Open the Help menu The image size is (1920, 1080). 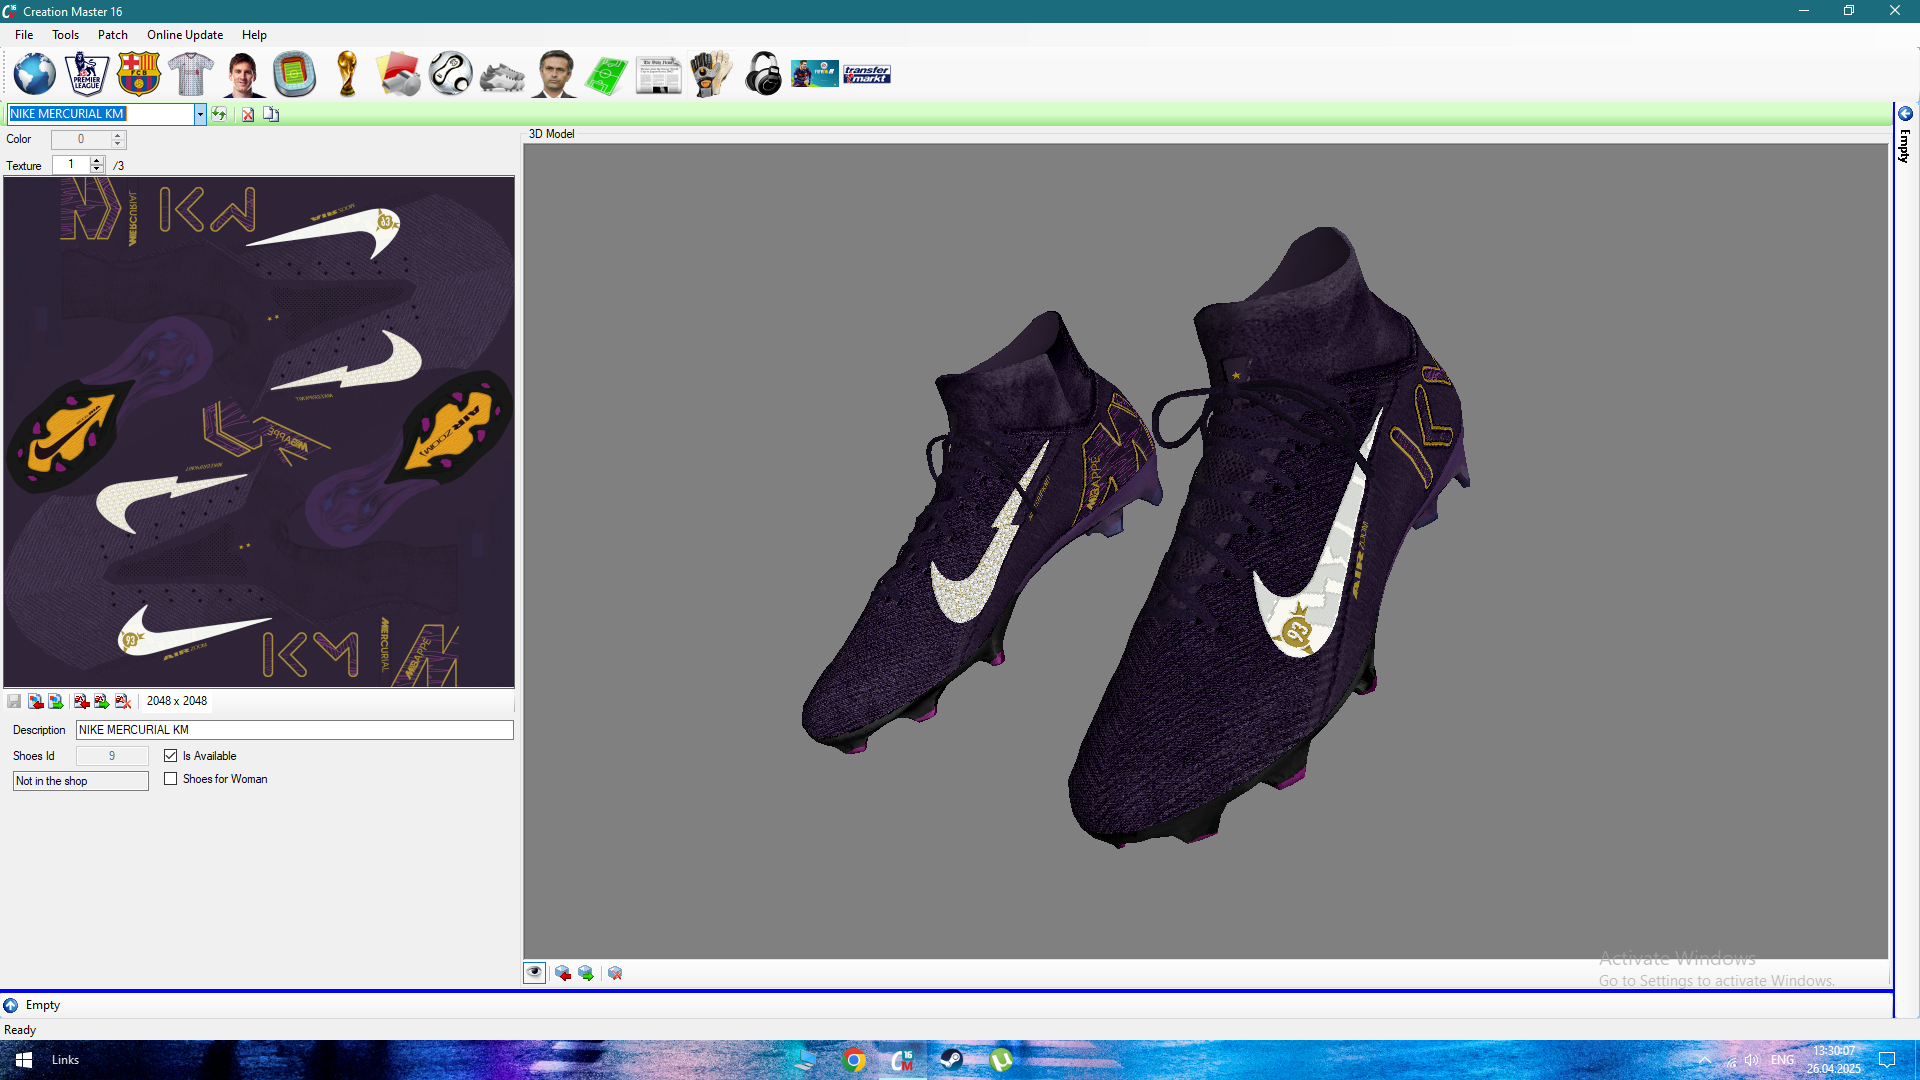click(254, 35)
